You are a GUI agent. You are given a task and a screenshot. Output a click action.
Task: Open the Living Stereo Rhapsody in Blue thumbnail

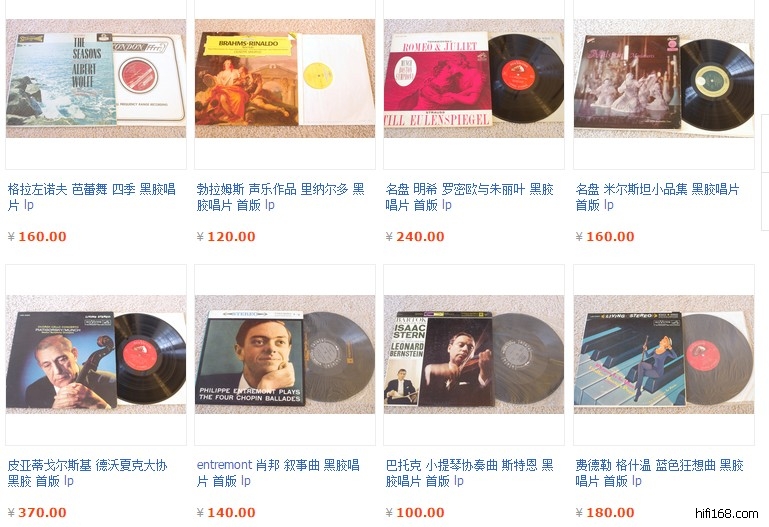coord(664,354)
